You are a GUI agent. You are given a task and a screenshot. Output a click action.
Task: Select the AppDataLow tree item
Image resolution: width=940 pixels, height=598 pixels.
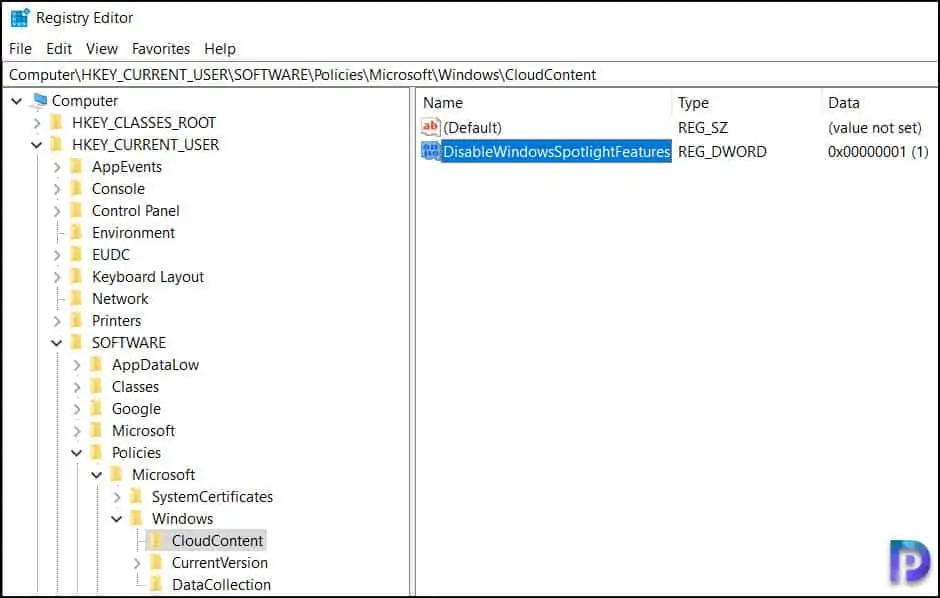click(x=155, y=365)
